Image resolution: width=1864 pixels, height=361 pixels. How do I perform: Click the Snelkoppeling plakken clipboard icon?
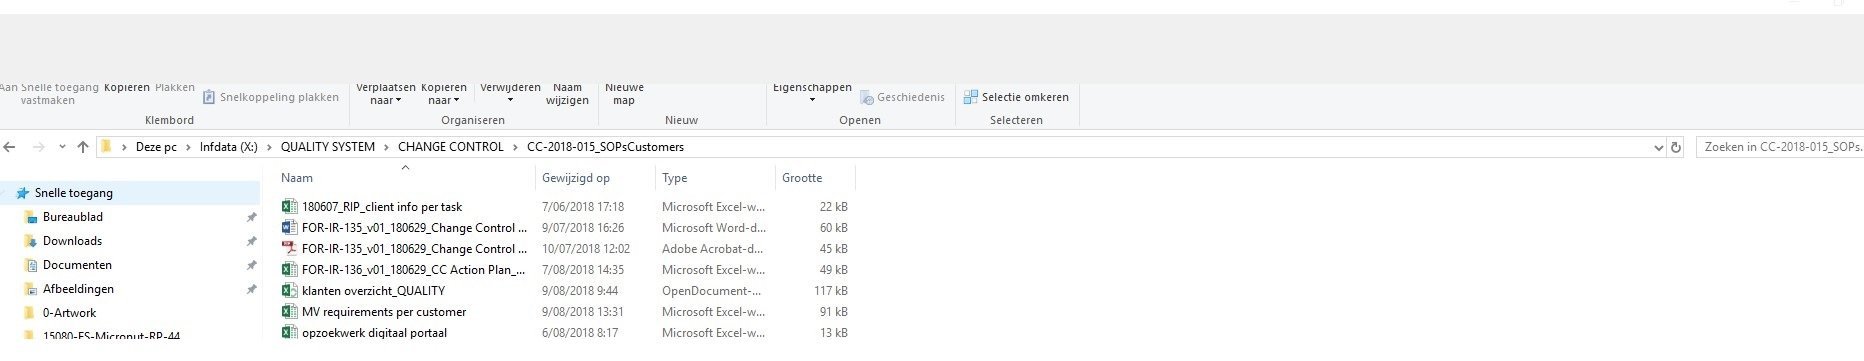(x=209, y=97)
